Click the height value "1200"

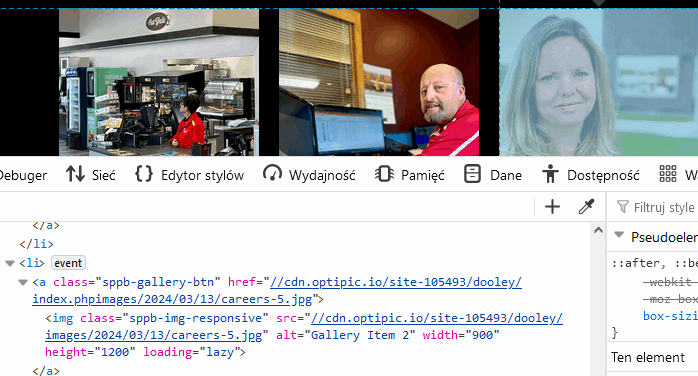pyautogui.click(x=115, y=352)
